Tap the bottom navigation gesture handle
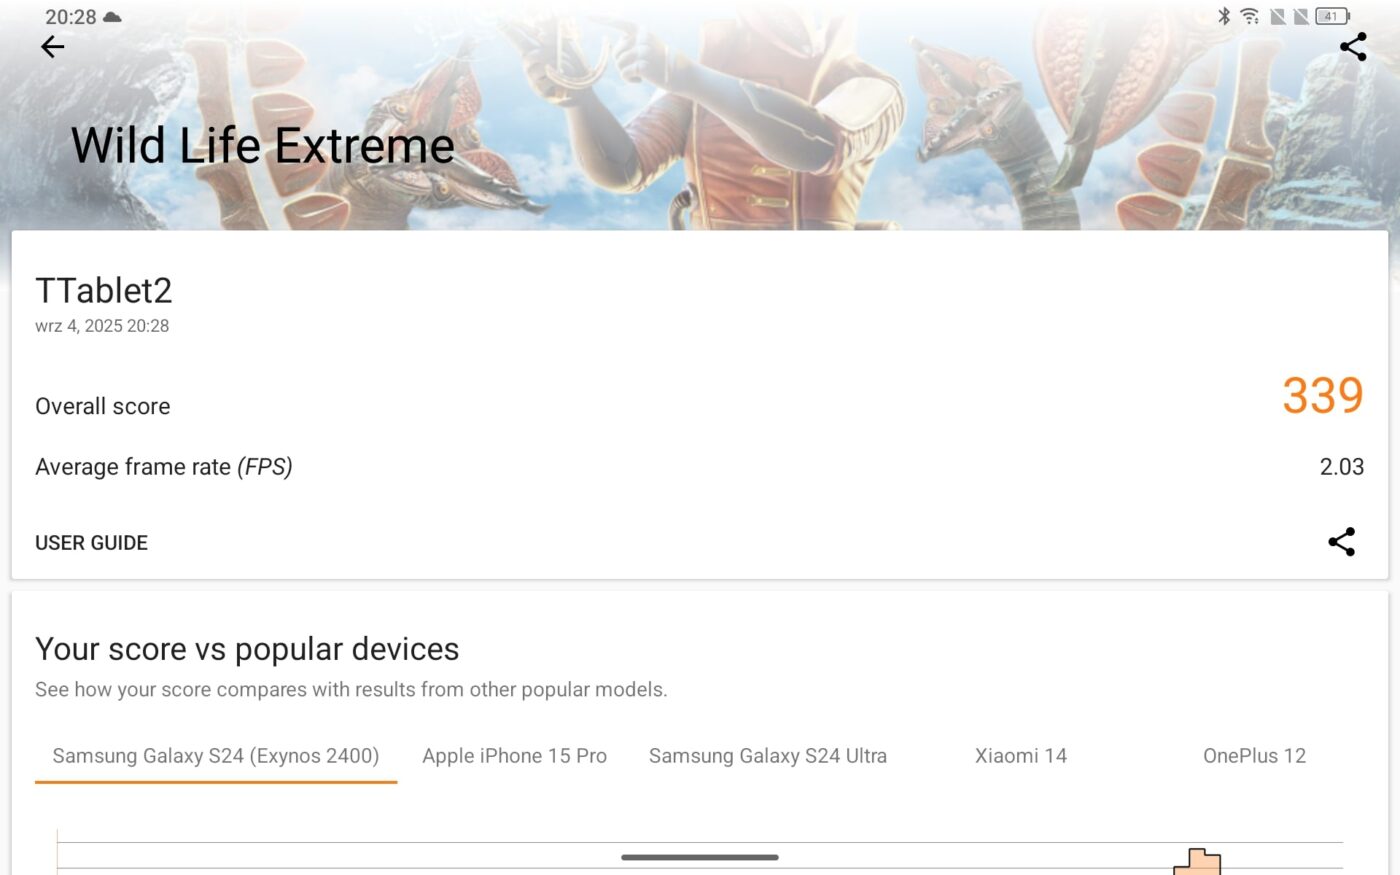The height and width of the screenshot is (875, 1400). coord(700,857)
